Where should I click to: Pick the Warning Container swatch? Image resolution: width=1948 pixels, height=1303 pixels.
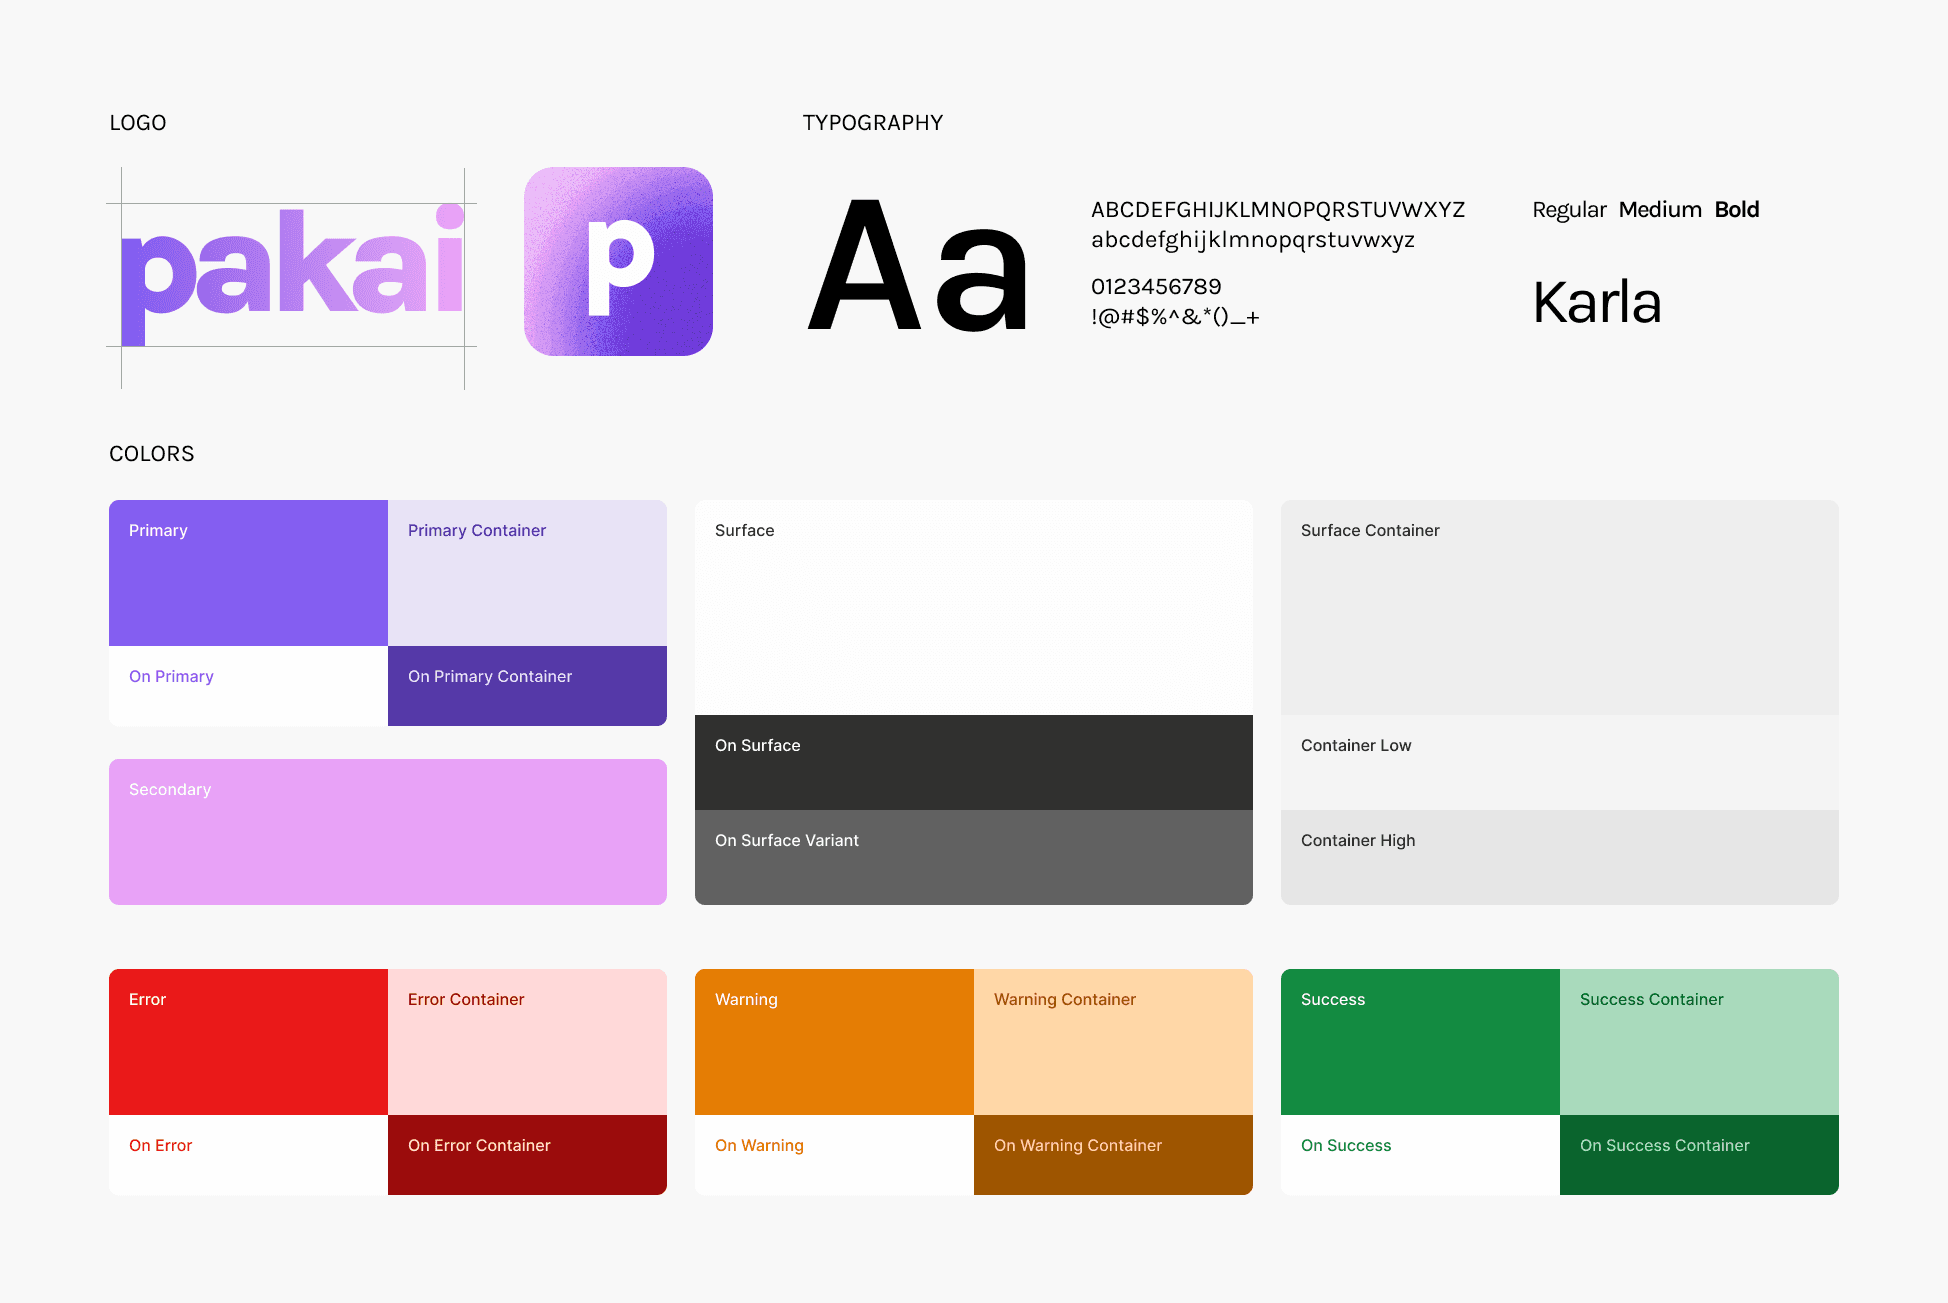point(1113,1042)
